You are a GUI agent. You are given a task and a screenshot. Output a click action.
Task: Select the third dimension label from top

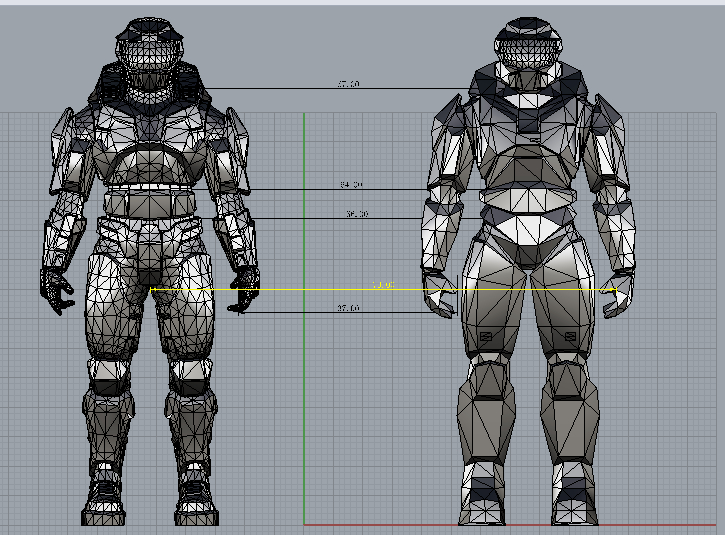[x=357, y=214]
